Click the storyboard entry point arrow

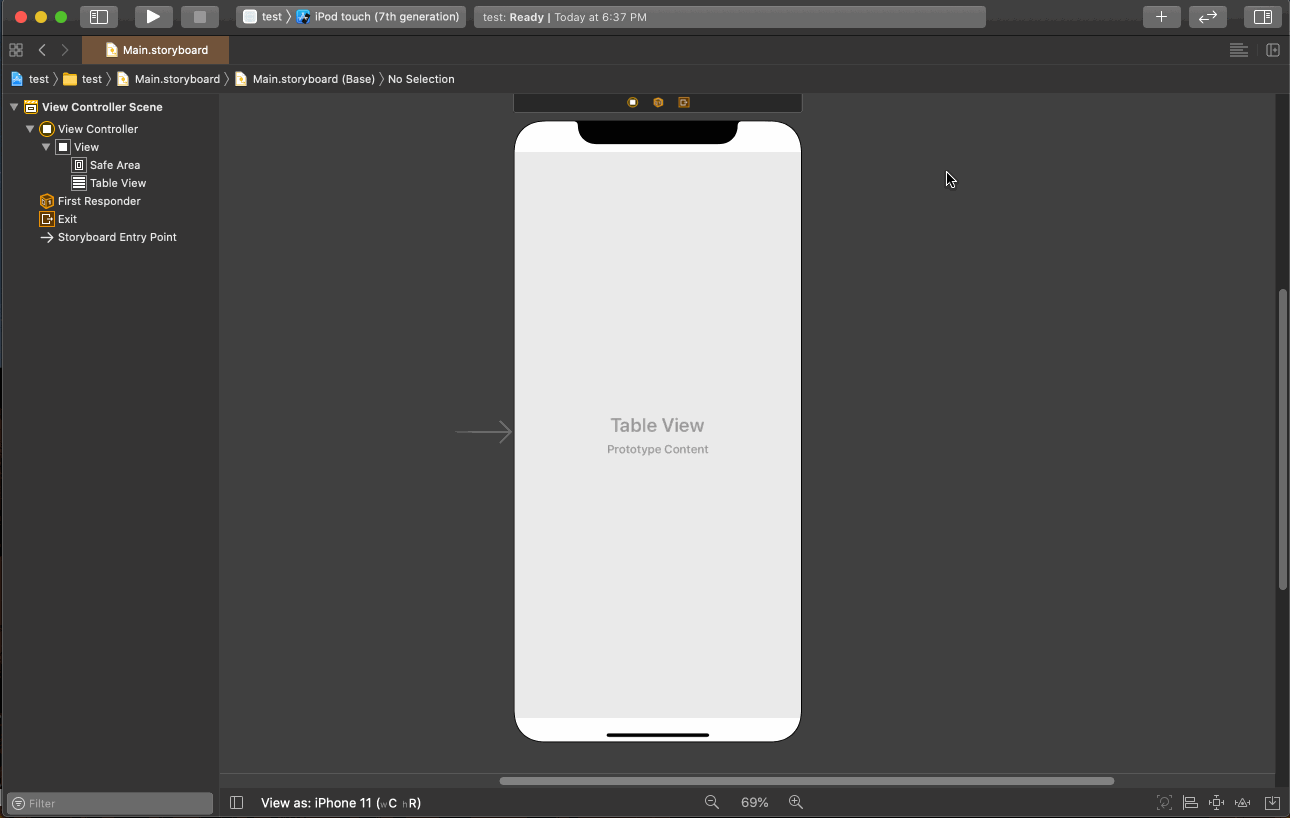click(x=484, y=432)
